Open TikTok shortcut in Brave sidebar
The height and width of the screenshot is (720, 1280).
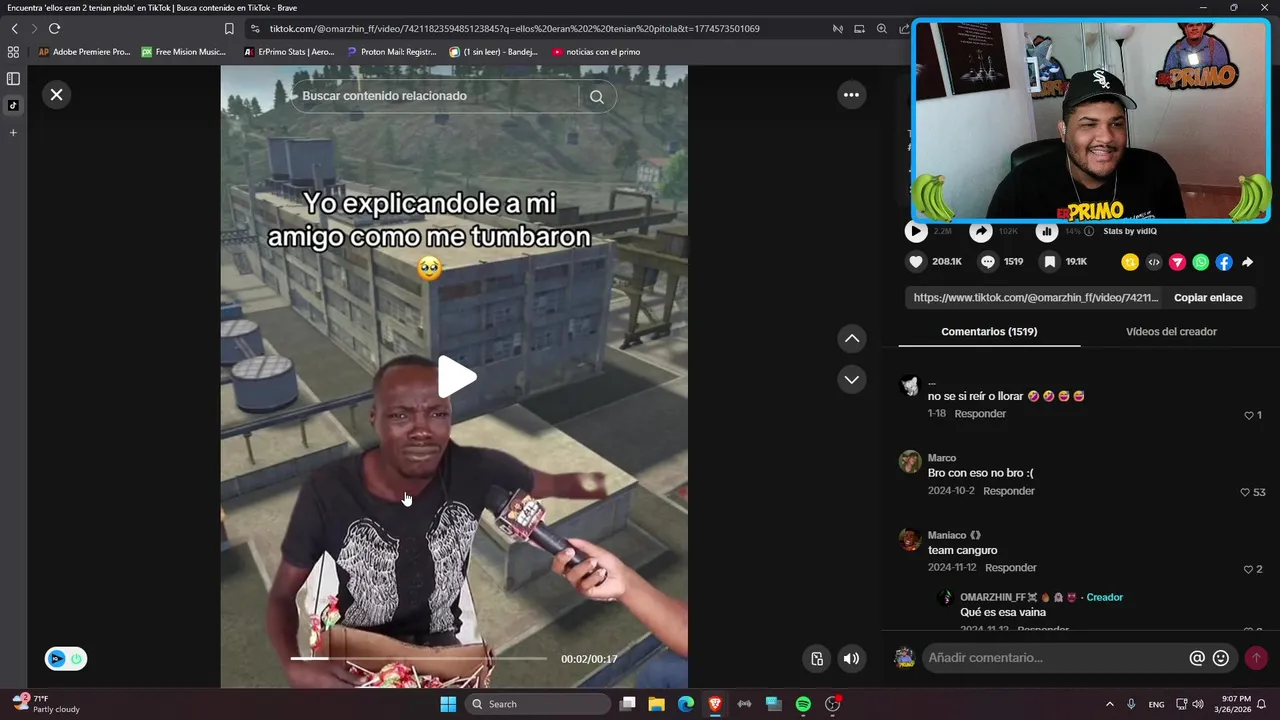[x=13, y=105]
